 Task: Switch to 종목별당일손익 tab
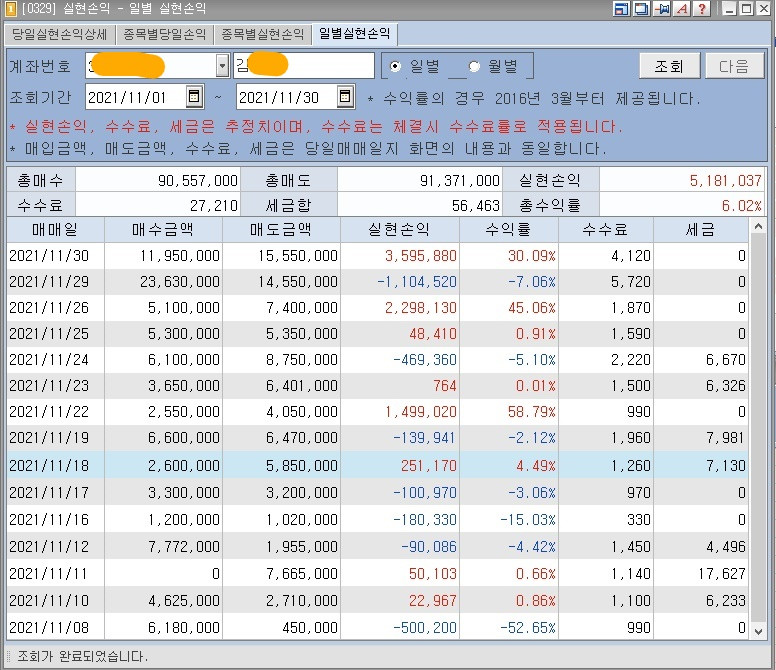point(164,34)
